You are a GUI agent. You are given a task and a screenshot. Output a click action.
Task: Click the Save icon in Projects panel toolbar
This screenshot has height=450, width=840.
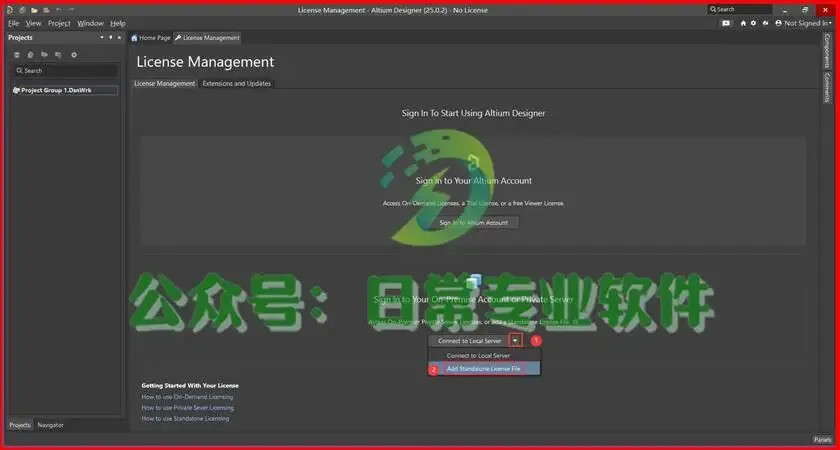pyautogui.click(x=17, y=55)
